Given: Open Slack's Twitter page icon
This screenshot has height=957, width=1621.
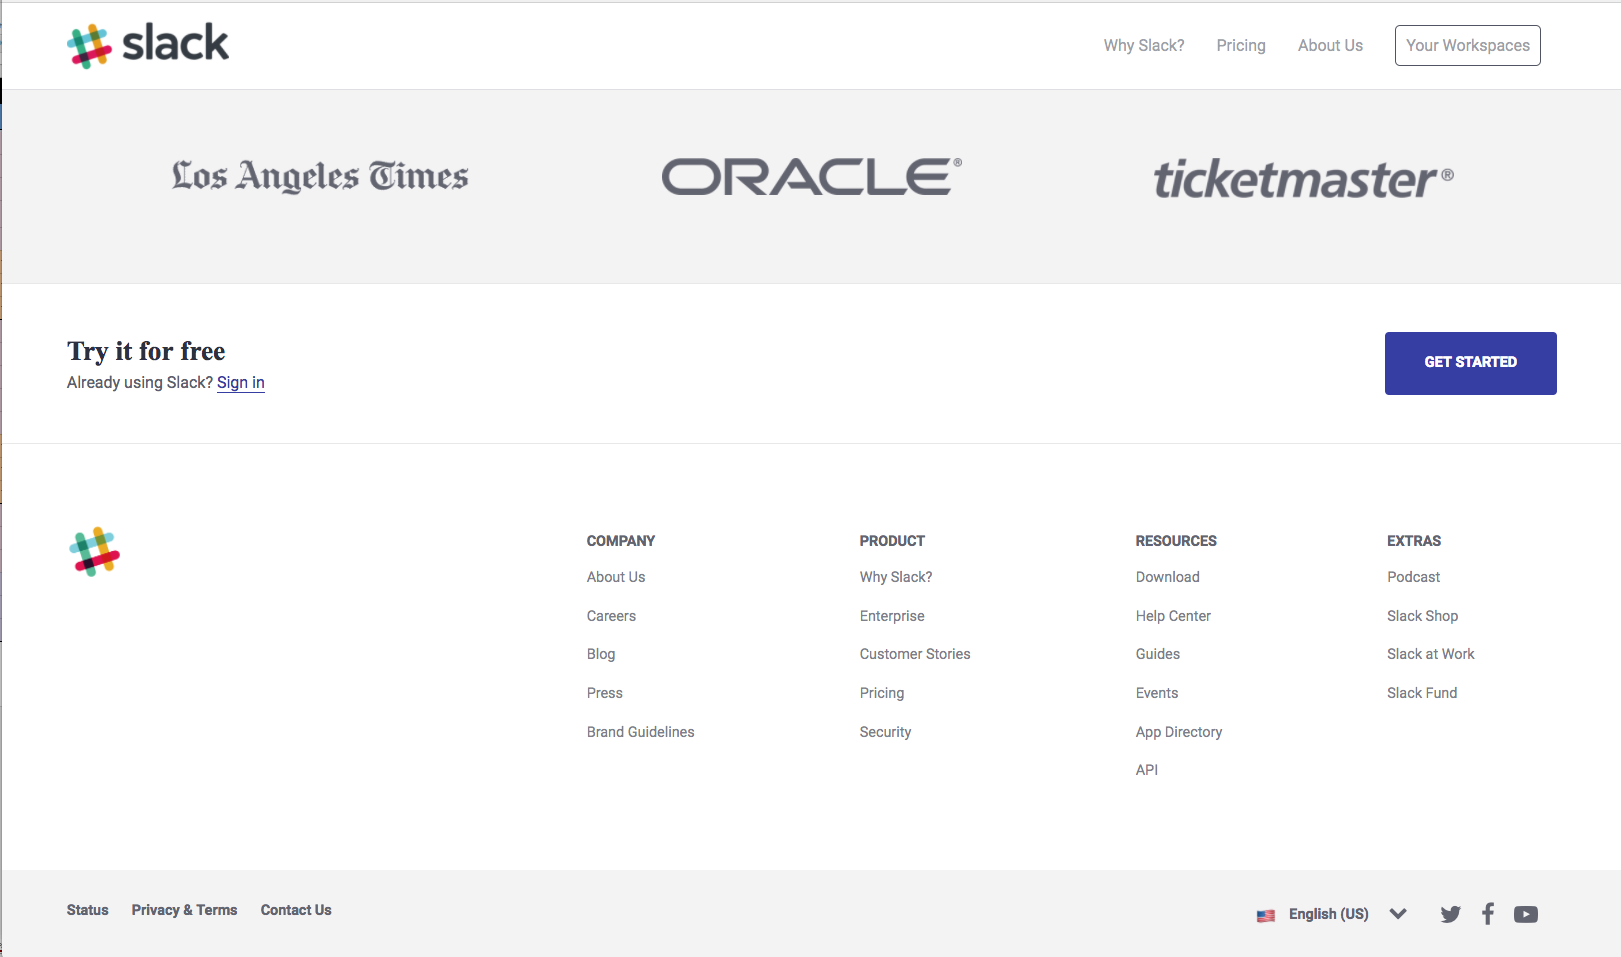Looking at the screenshot, I should tap(1450, 914).
